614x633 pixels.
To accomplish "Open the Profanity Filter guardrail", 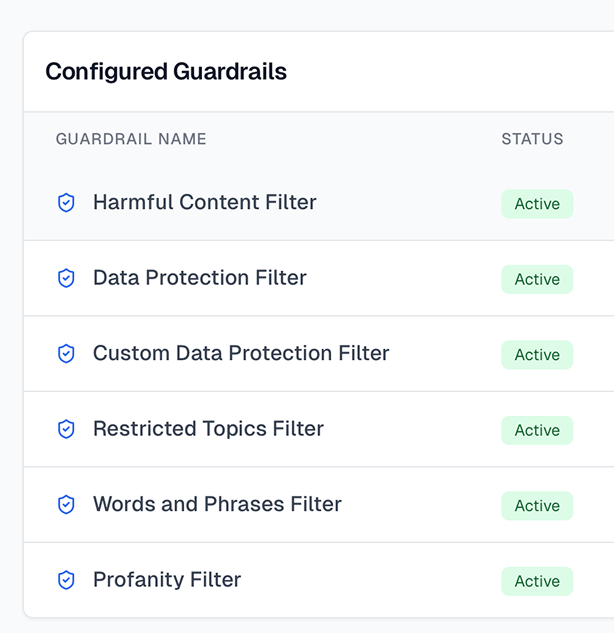I will pos(167,580).
